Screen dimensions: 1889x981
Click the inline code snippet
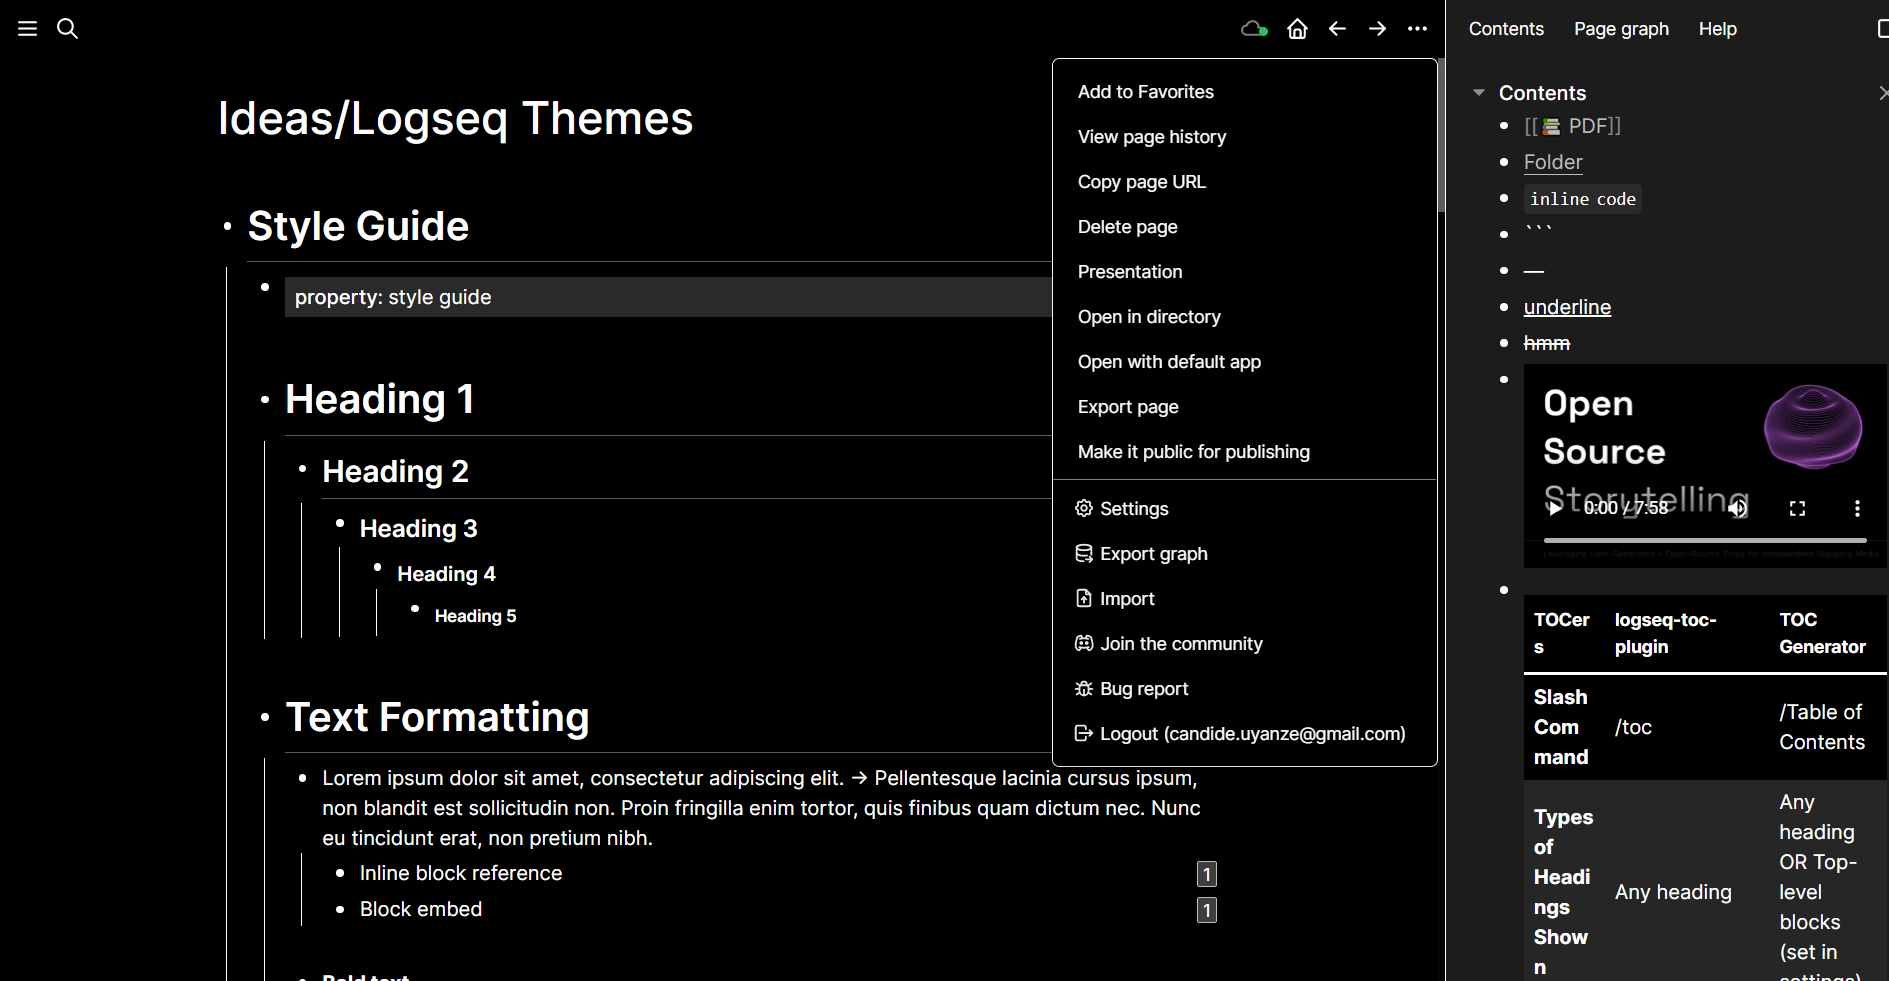click(x=1583, y=199)
